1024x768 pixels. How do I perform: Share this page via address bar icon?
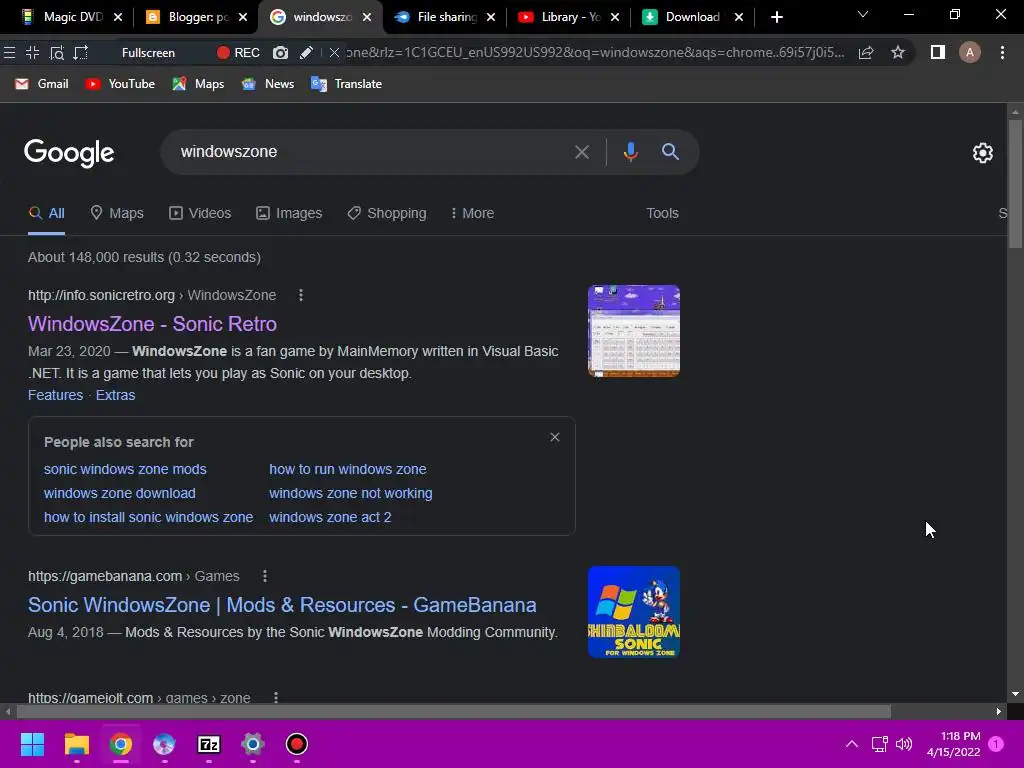pyautogui.click(x=866, y=53)
